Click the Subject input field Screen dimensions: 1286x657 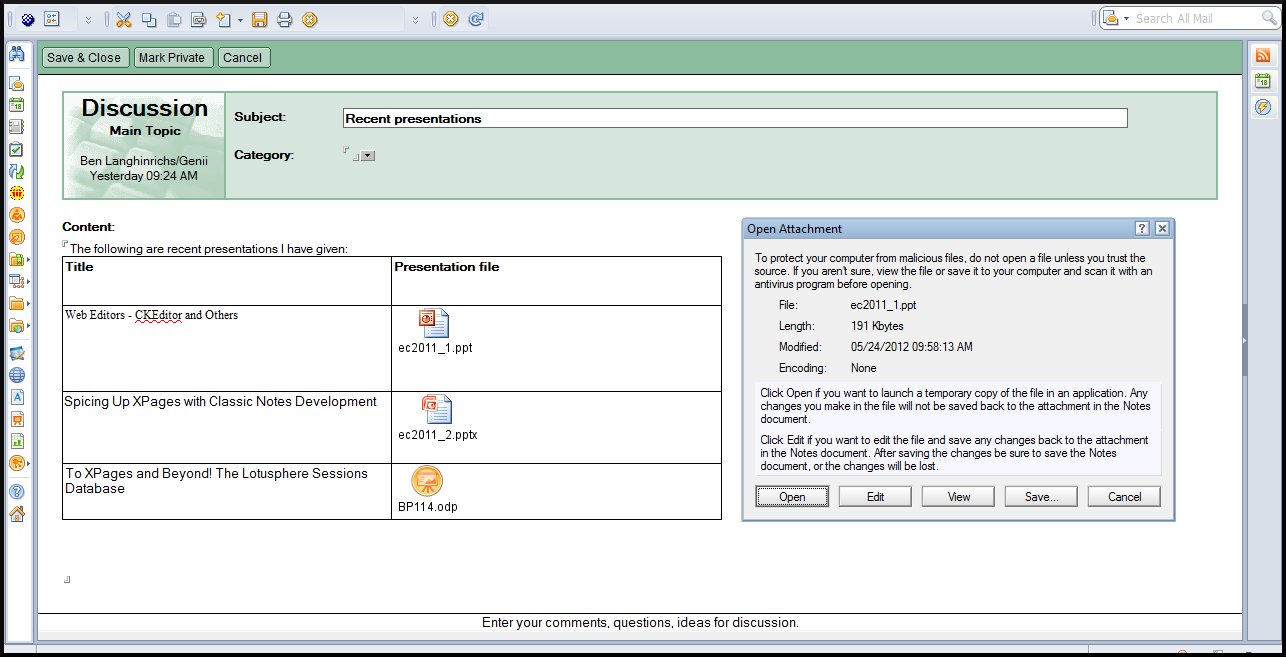[734, 118]
